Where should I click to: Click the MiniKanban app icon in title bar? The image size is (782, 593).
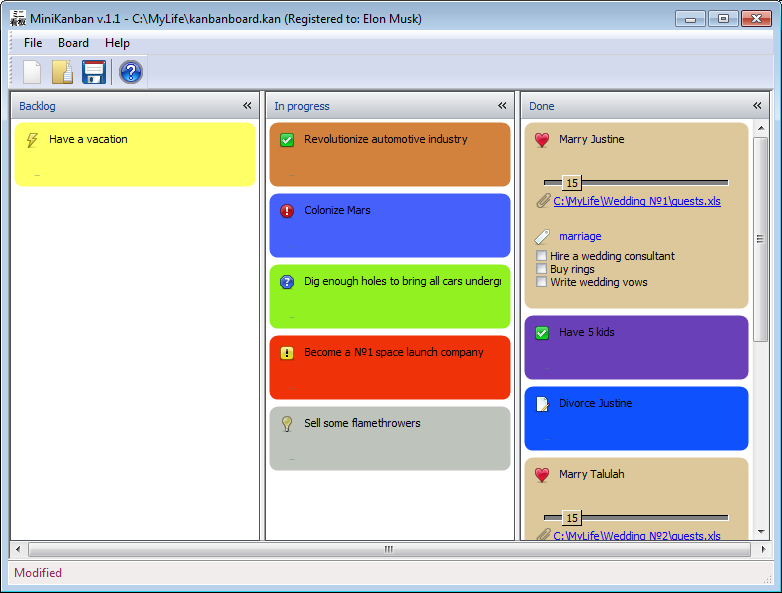(x=18, y=18)
